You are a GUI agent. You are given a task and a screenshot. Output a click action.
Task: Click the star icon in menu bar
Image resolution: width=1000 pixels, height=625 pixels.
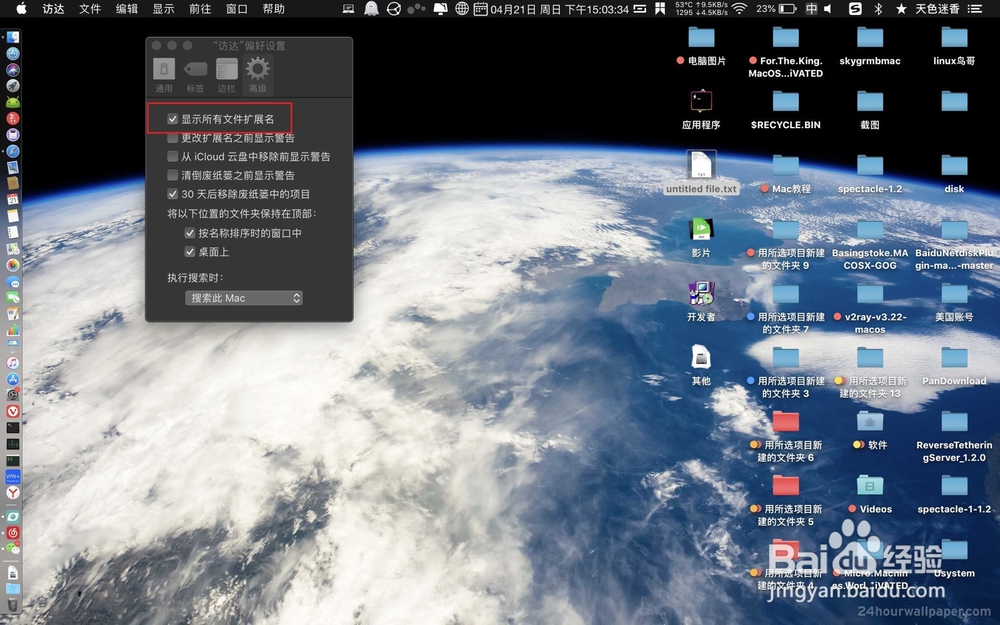[x=901, y=9]
